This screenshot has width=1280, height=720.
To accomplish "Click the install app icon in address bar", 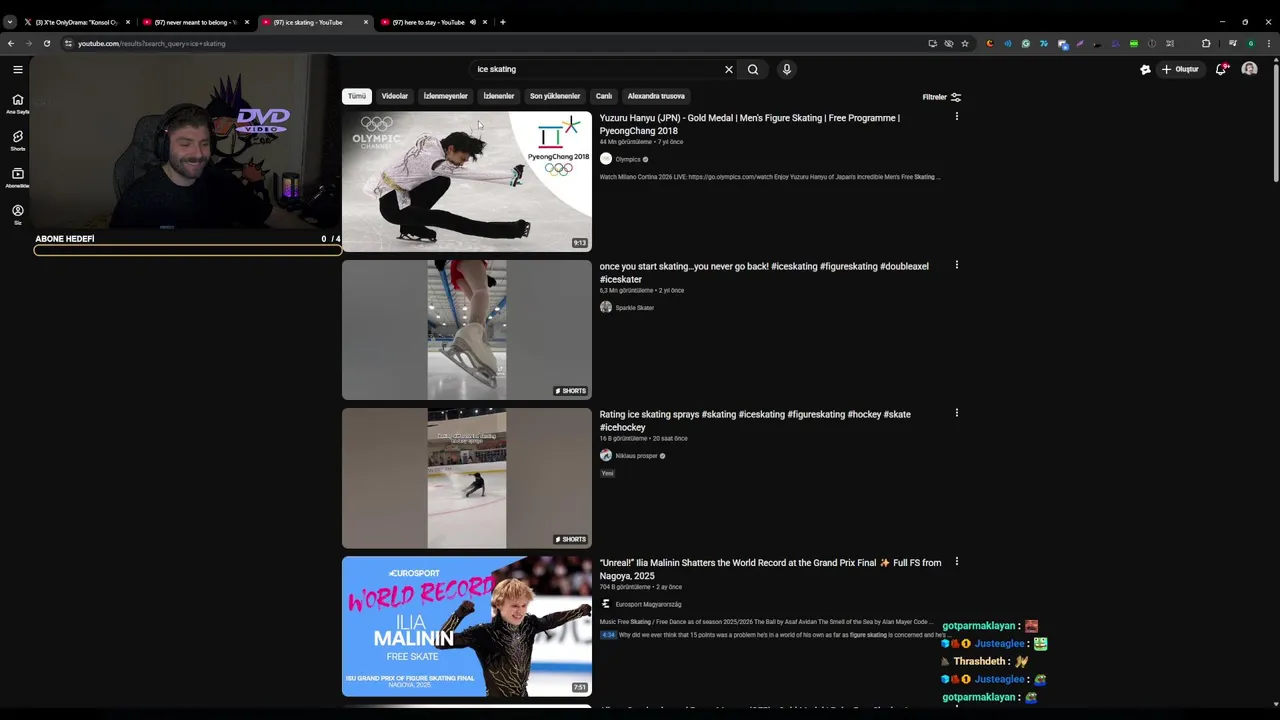I will pyautogui.click(x=932, y=43).
